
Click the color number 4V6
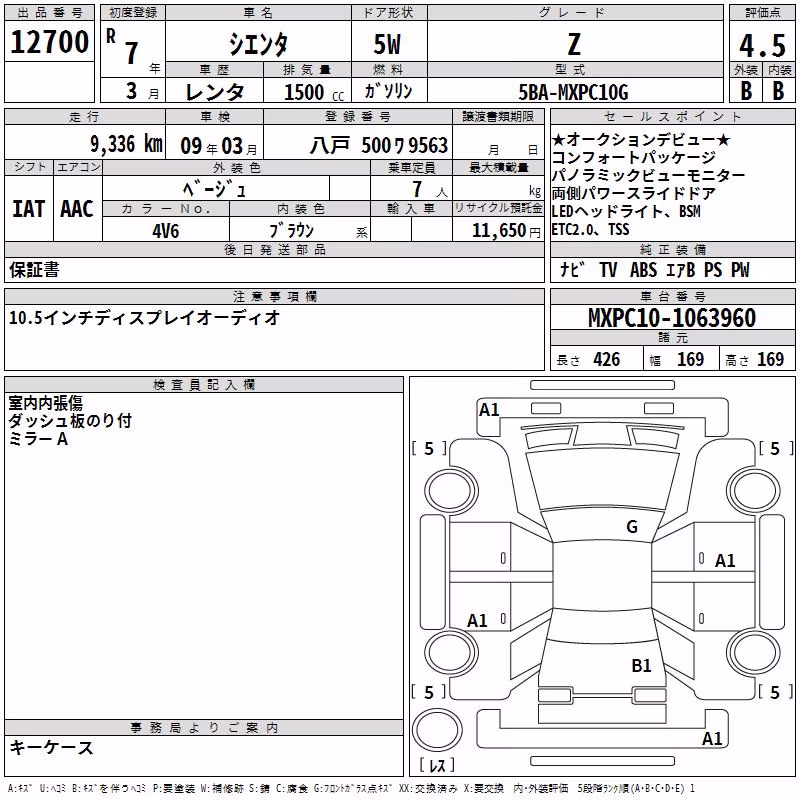point(165,231)
